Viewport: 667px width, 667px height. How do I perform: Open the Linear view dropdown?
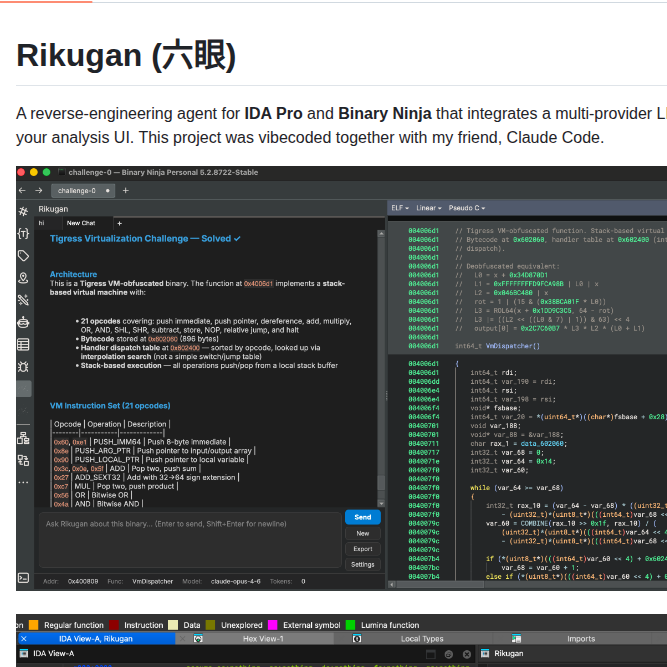[x=429, y=208]
